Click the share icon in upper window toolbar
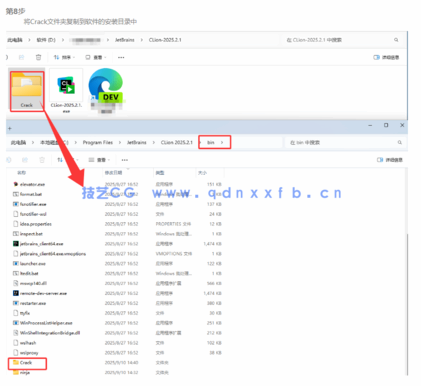Viewport: 421px width, 386px height. tap(21, 57)
